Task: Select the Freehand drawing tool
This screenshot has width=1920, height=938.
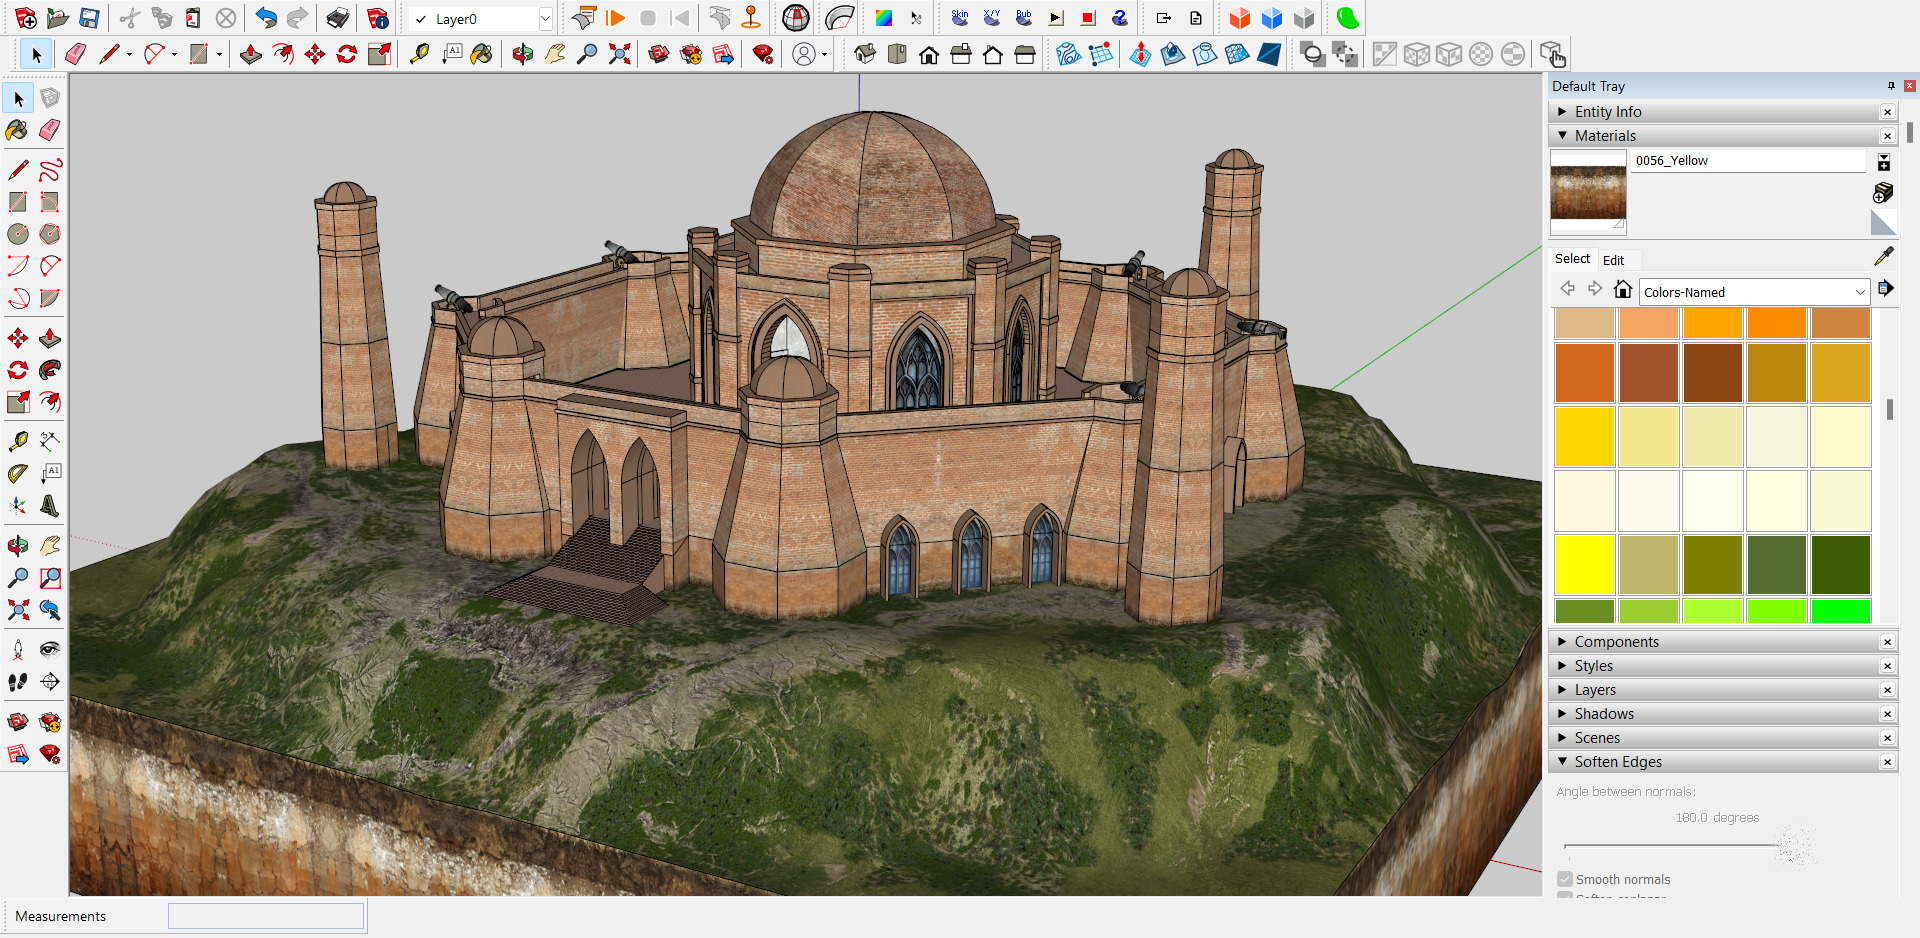Action: [x=50, y=170]
